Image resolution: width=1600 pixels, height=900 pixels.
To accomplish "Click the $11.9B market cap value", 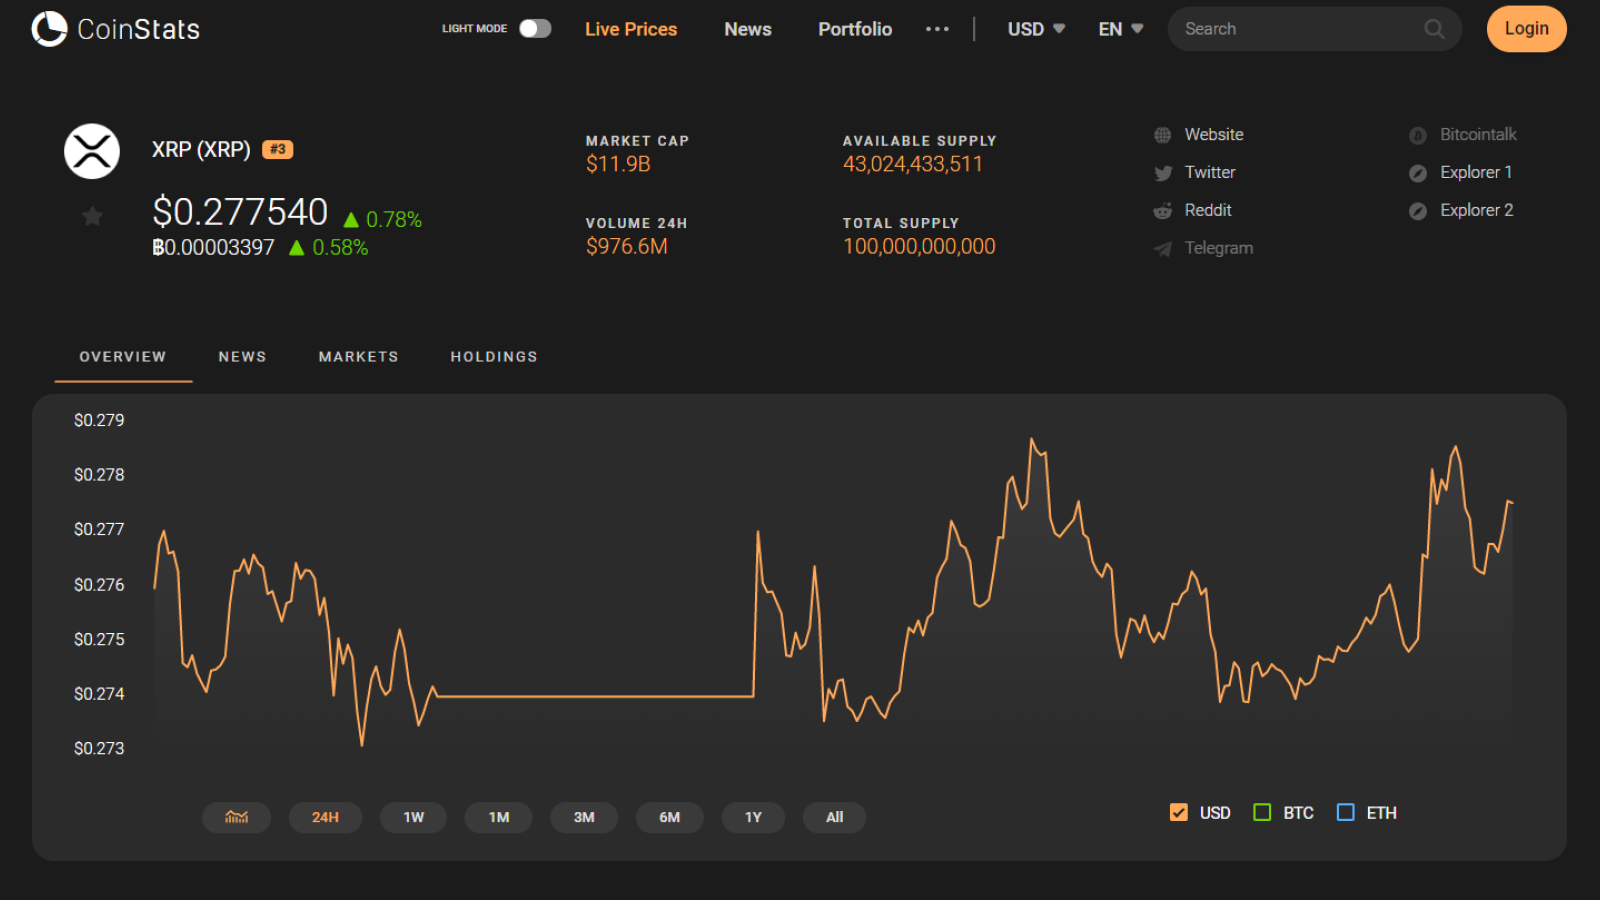I will 618,164.
